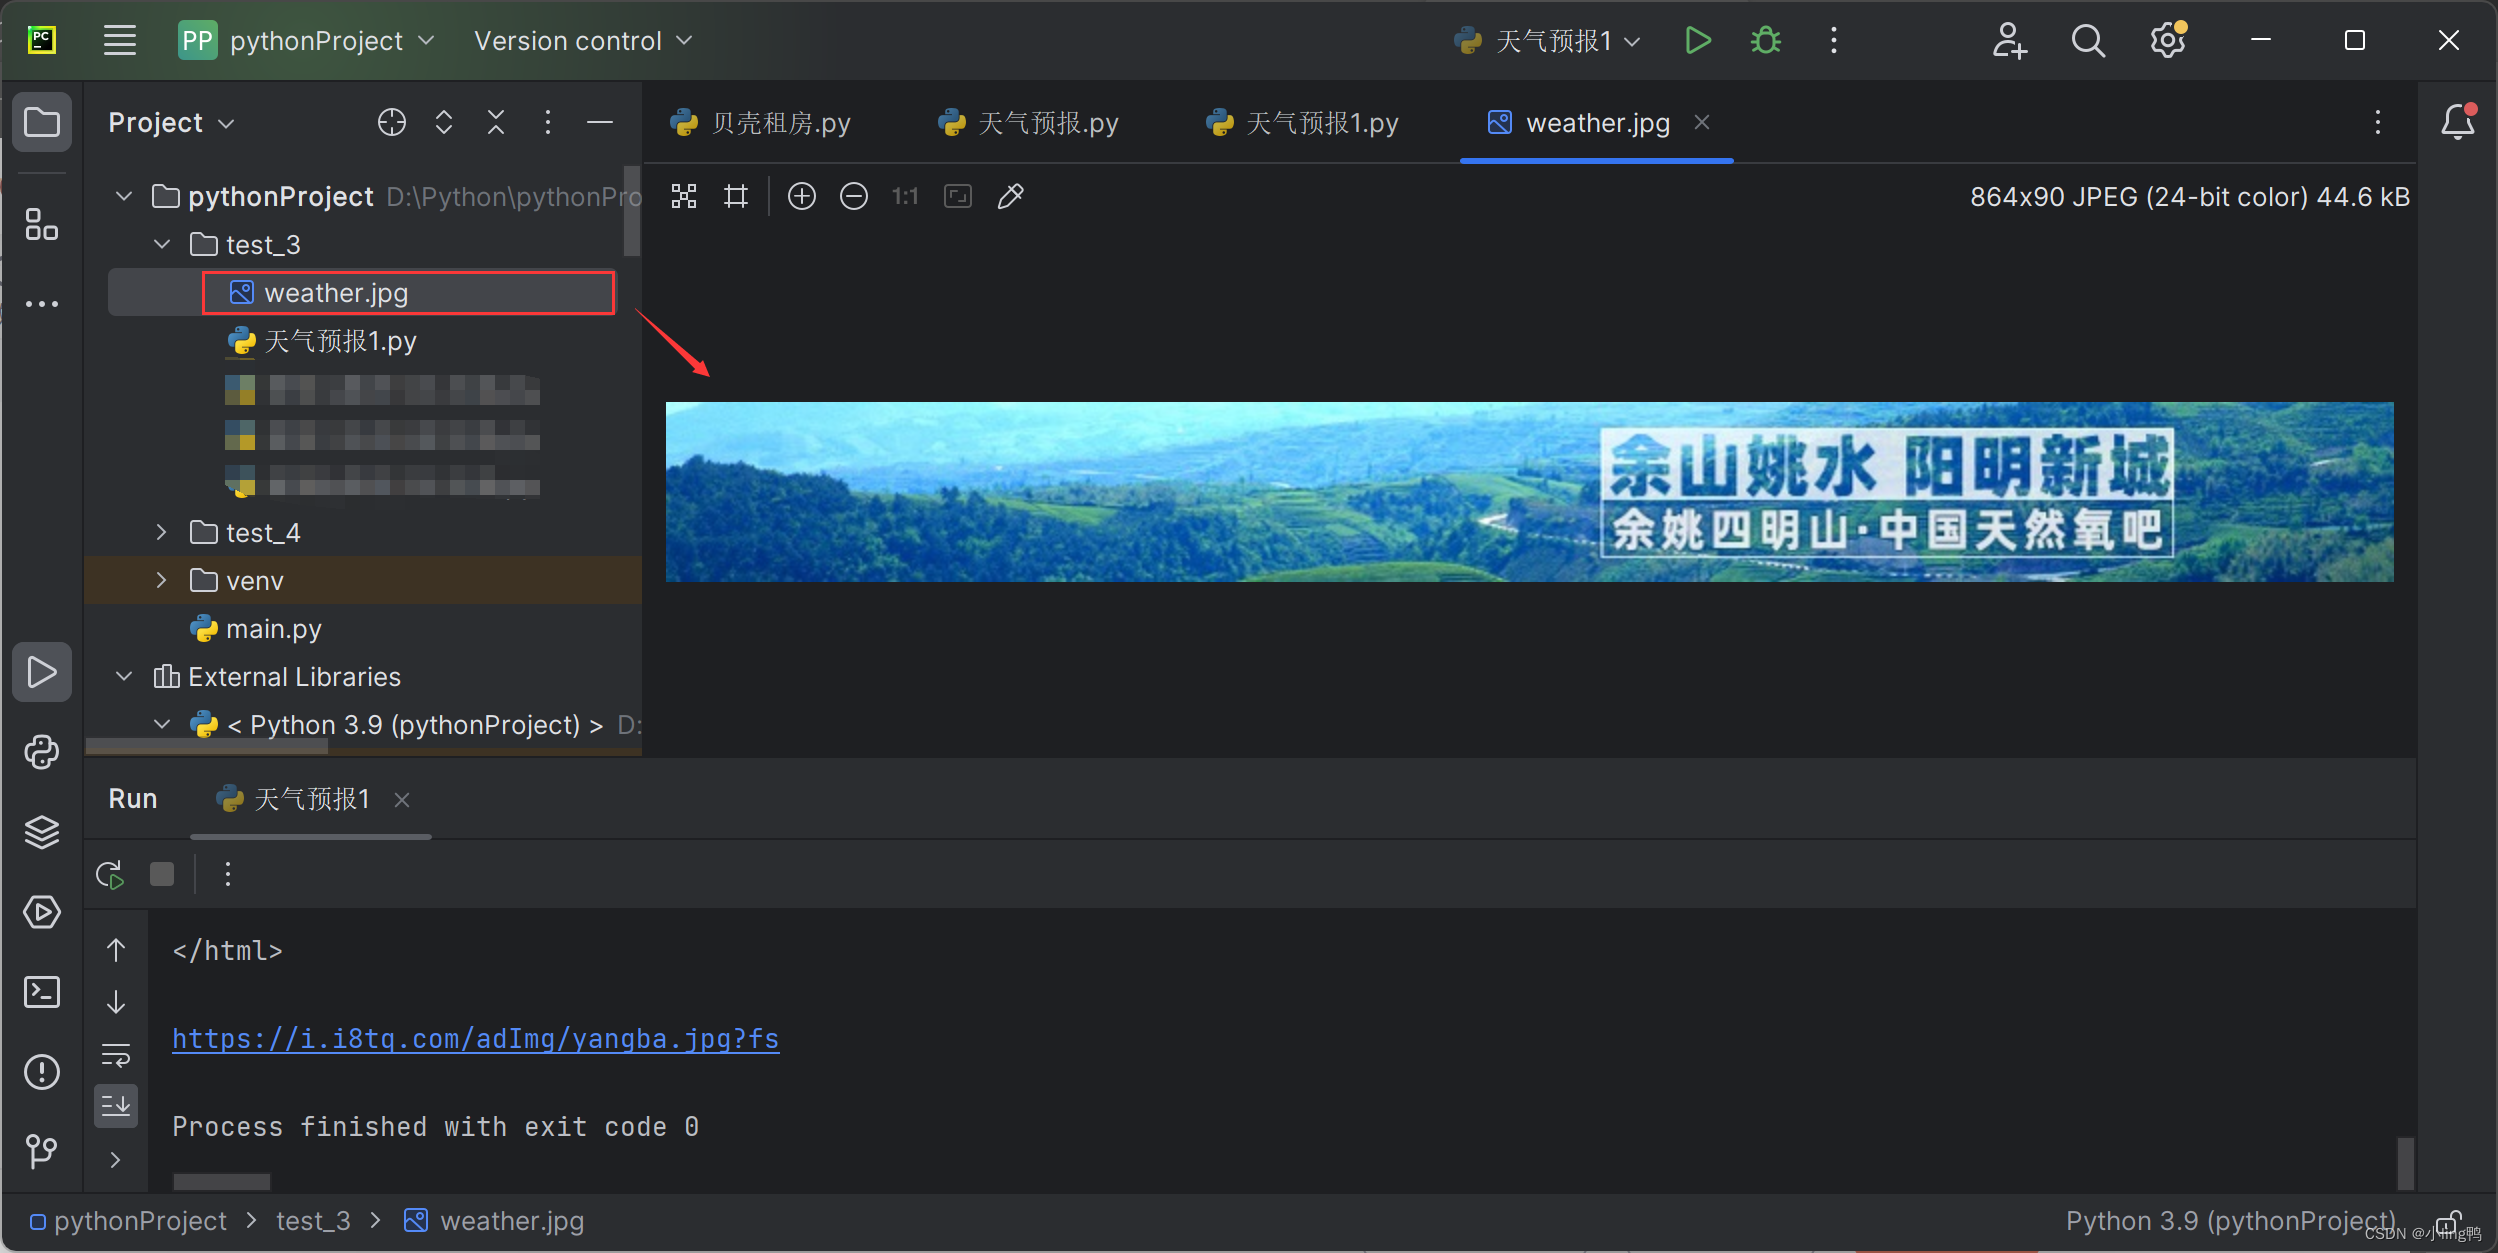
Task: Open the IDE Settings
Action: point(2166,40)
